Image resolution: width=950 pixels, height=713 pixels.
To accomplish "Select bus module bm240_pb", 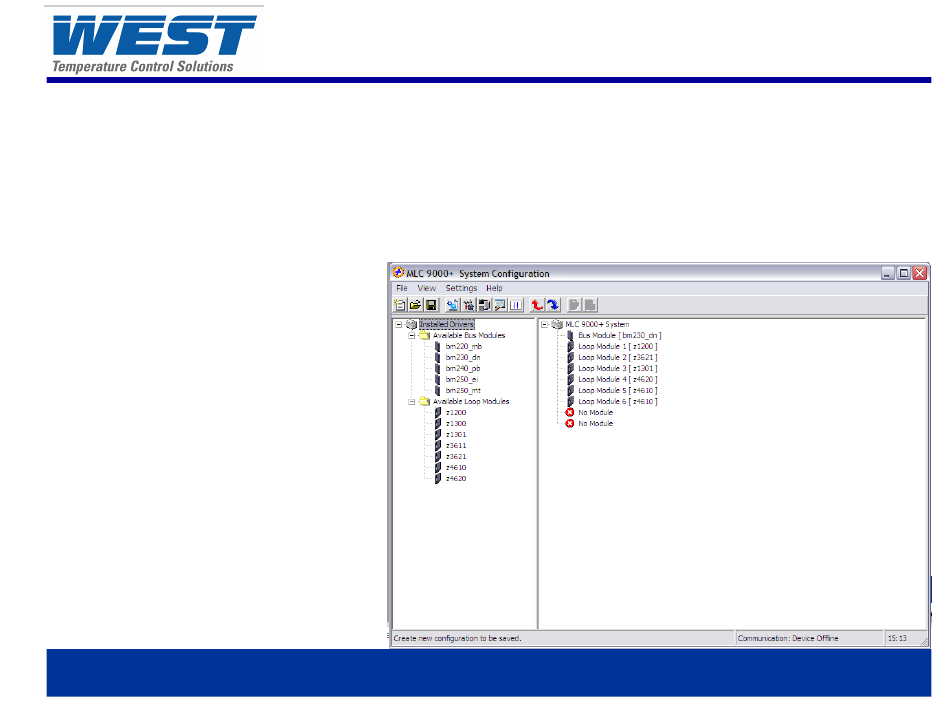I will click(x=463, y=368).
